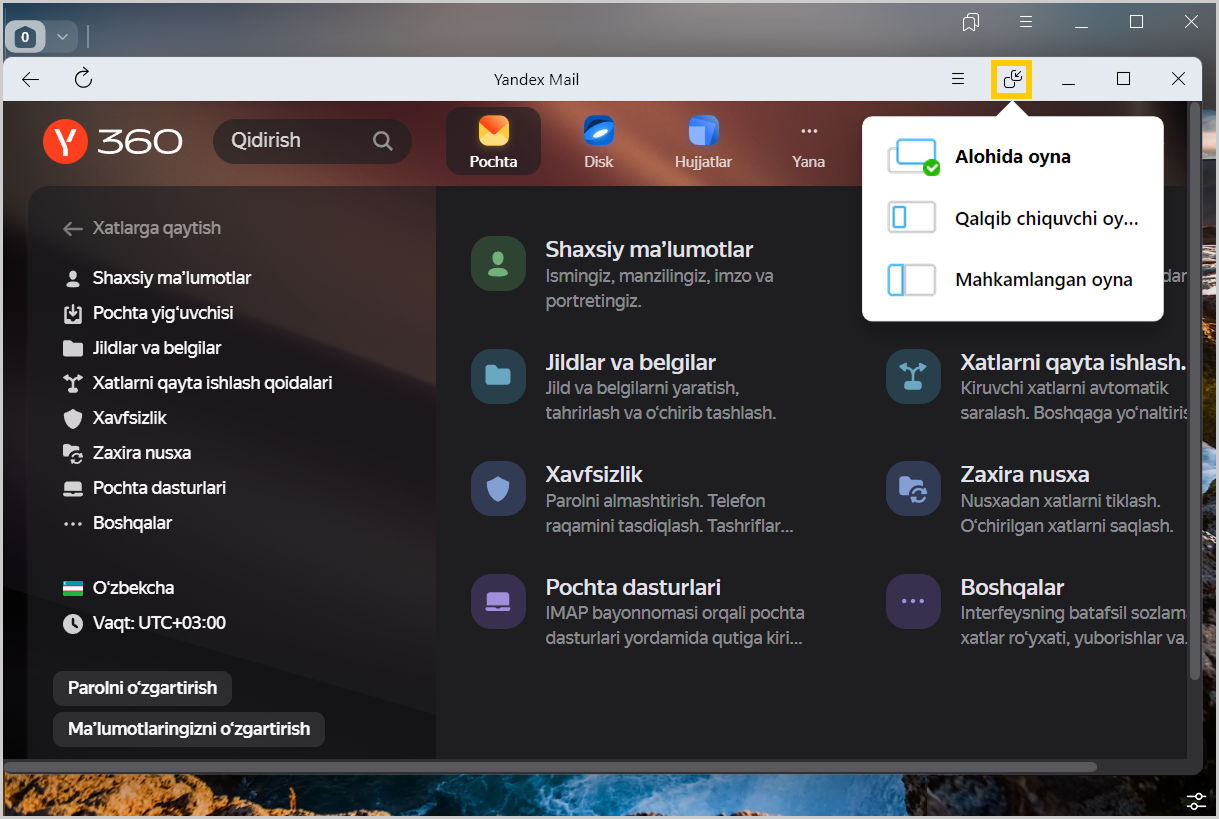Open Pochta yig'uvchisi in sidebar
Viewport: 1219px width, 819px height.
point(162,313)
